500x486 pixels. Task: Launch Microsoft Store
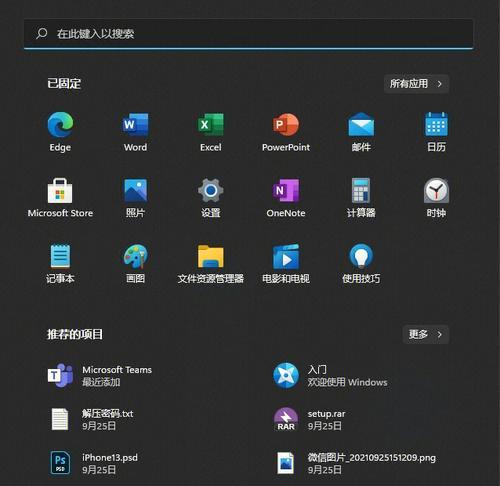pyautogui.click(x=60, y=198)
